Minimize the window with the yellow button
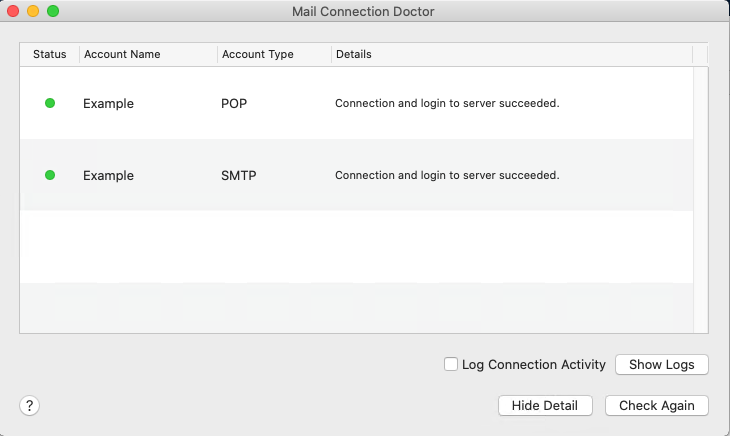Viewport: 730px width, 436px height. point(33,11)
